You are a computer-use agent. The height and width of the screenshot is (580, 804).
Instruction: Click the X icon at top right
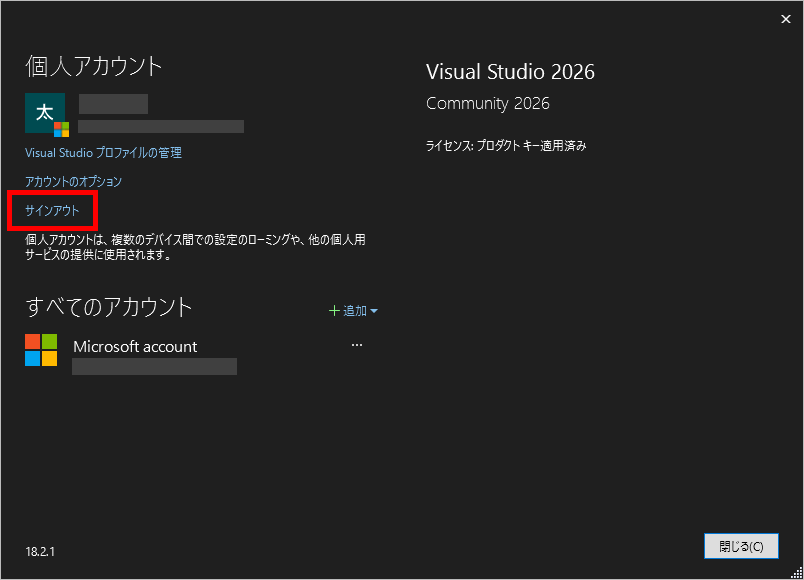coord(785,19)
